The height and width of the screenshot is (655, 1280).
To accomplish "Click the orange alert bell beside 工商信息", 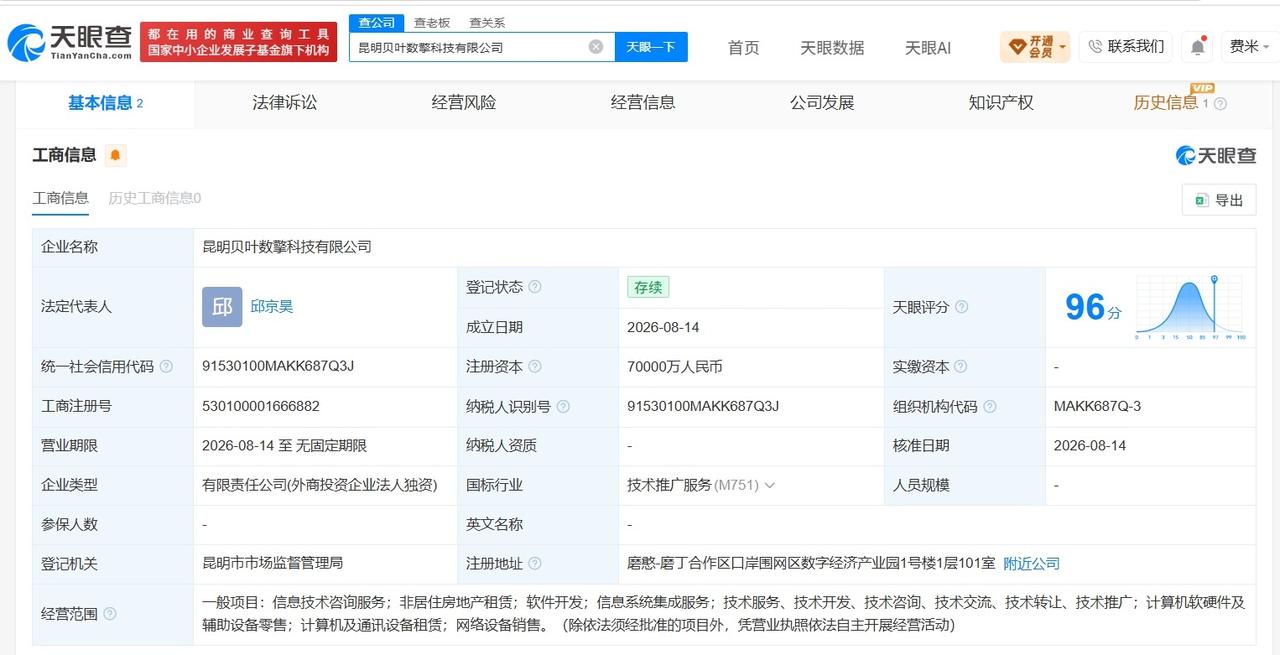I will tap(115, 155).
